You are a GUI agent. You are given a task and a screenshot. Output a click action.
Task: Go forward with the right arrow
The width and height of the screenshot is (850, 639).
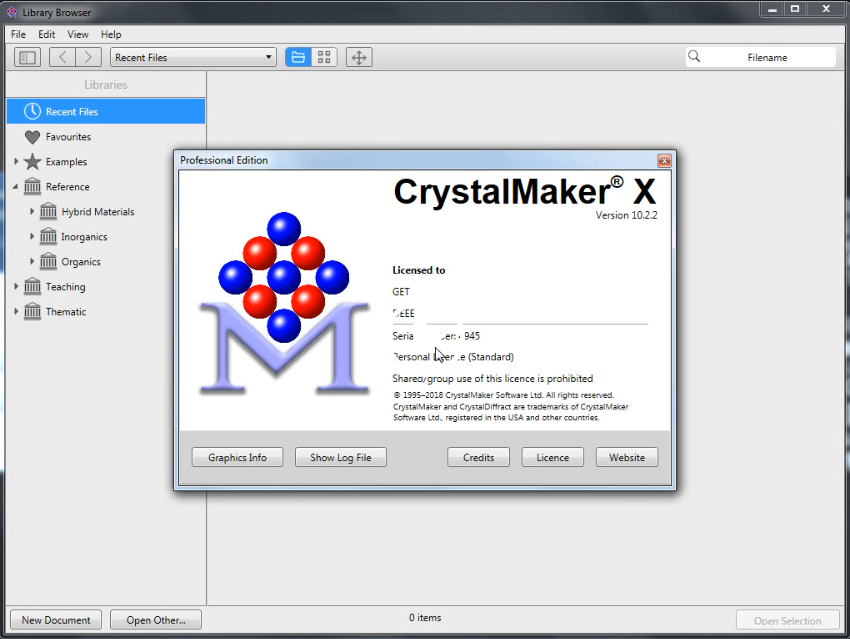88,57
